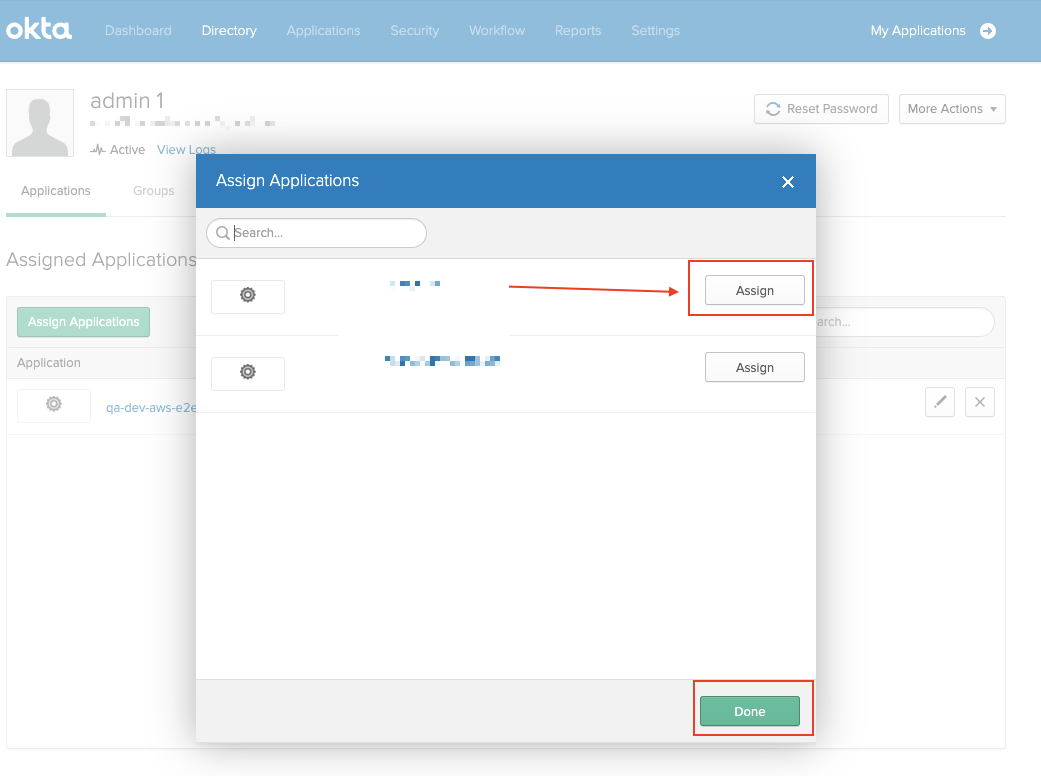Click the Okta logo
1041x776 pixels.
[x=39, y=30]
